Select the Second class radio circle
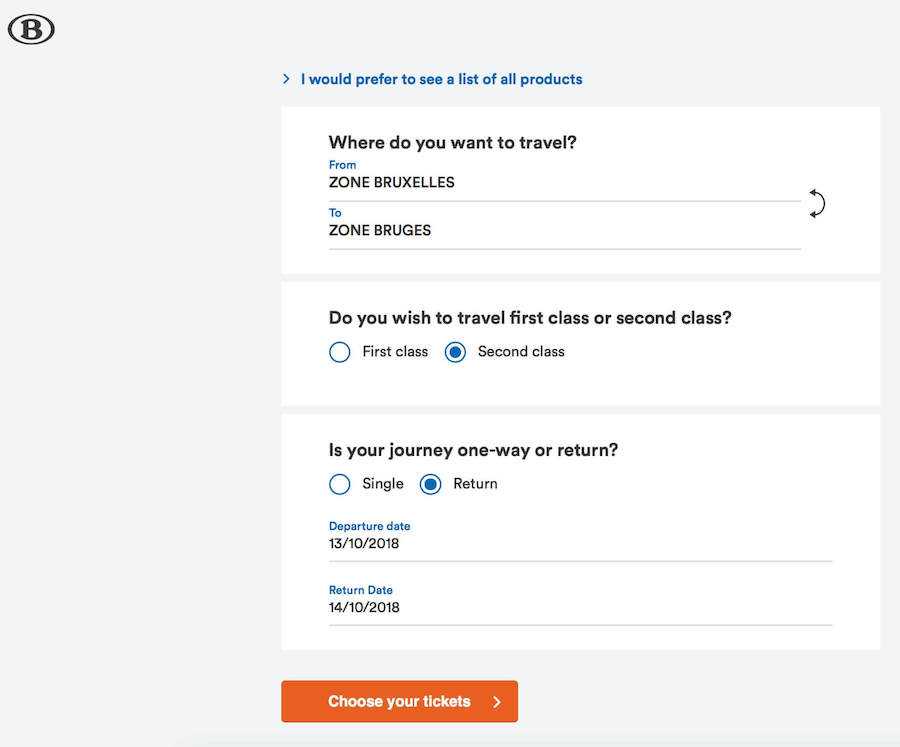This screenshot has height=747, width=900. point(455,352)
